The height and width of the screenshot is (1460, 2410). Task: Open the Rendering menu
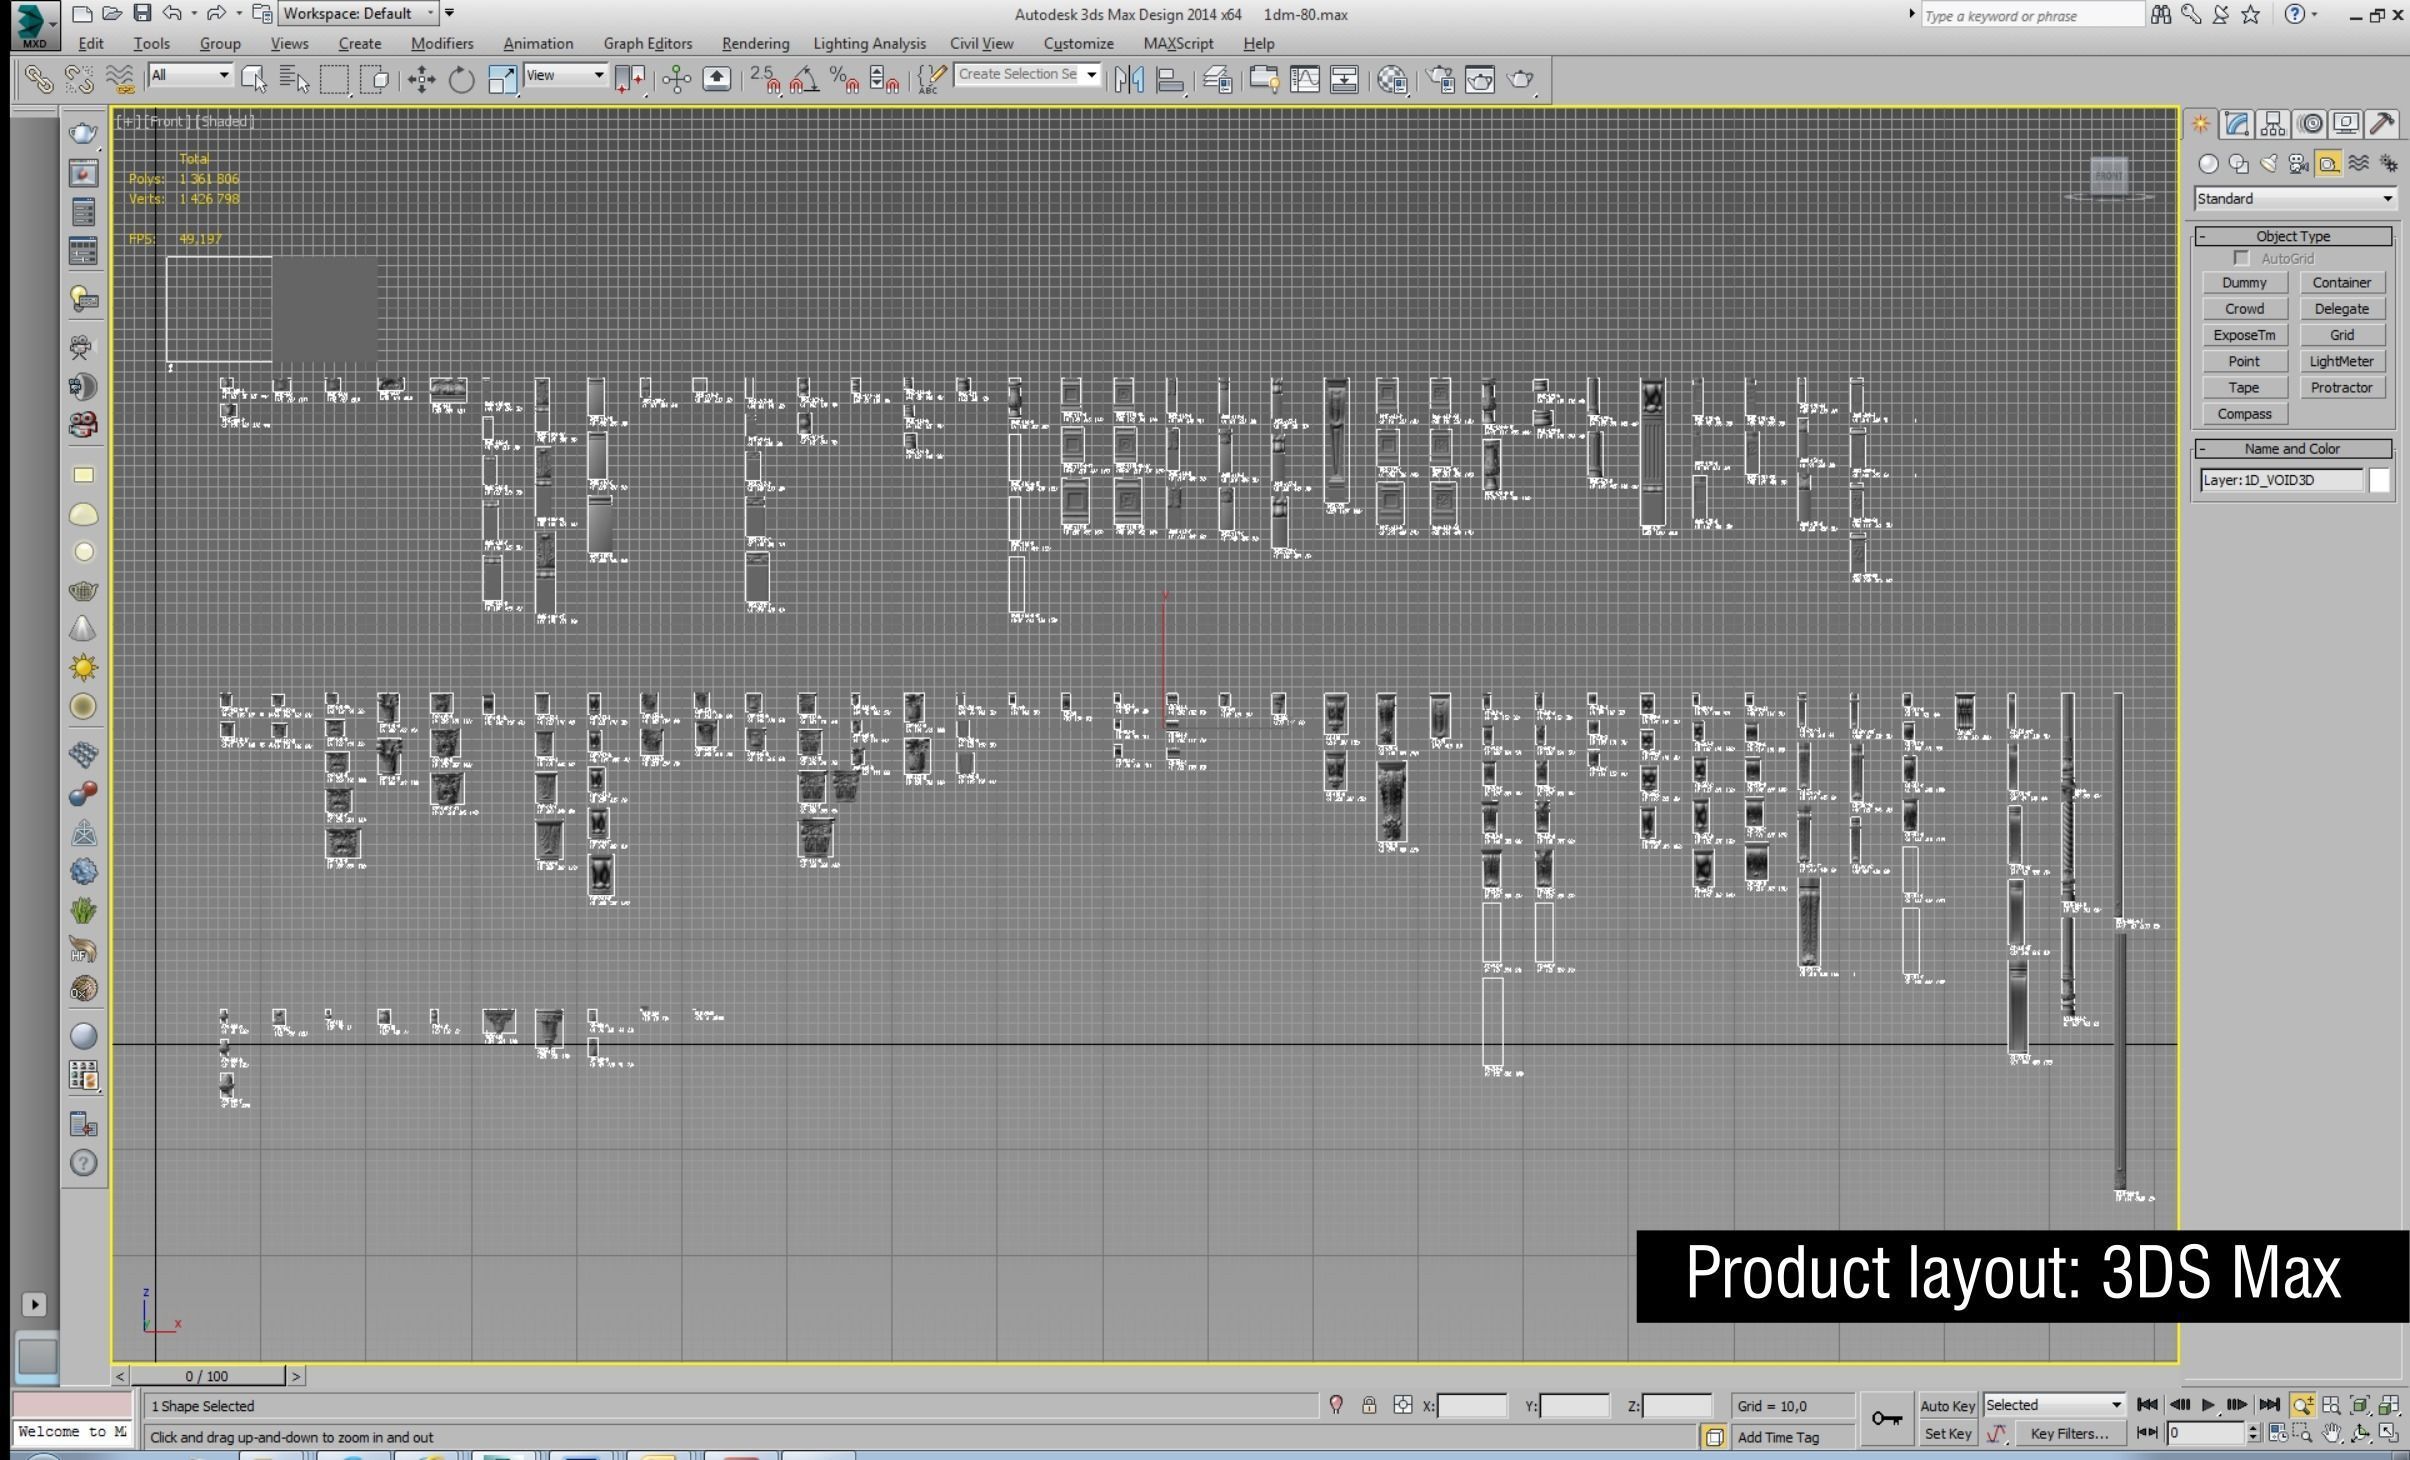point(755,44)
